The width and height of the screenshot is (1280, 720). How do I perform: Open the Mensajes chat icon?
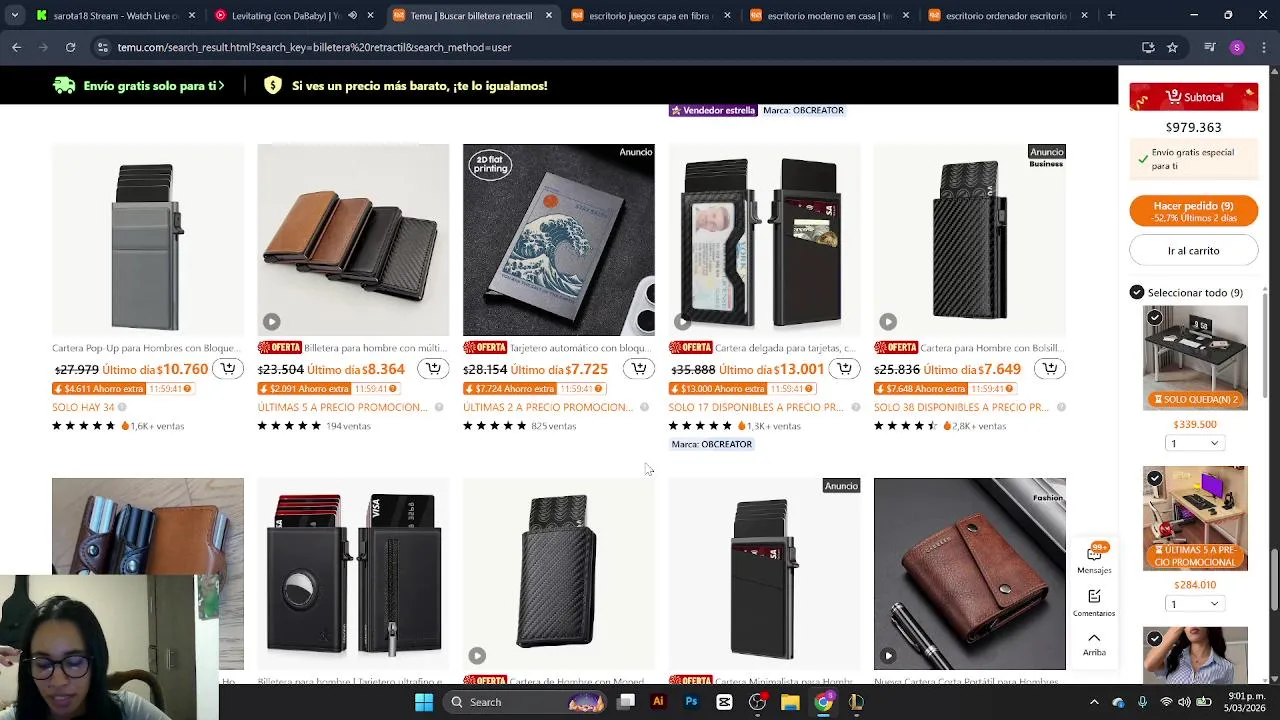[1094, 558]
